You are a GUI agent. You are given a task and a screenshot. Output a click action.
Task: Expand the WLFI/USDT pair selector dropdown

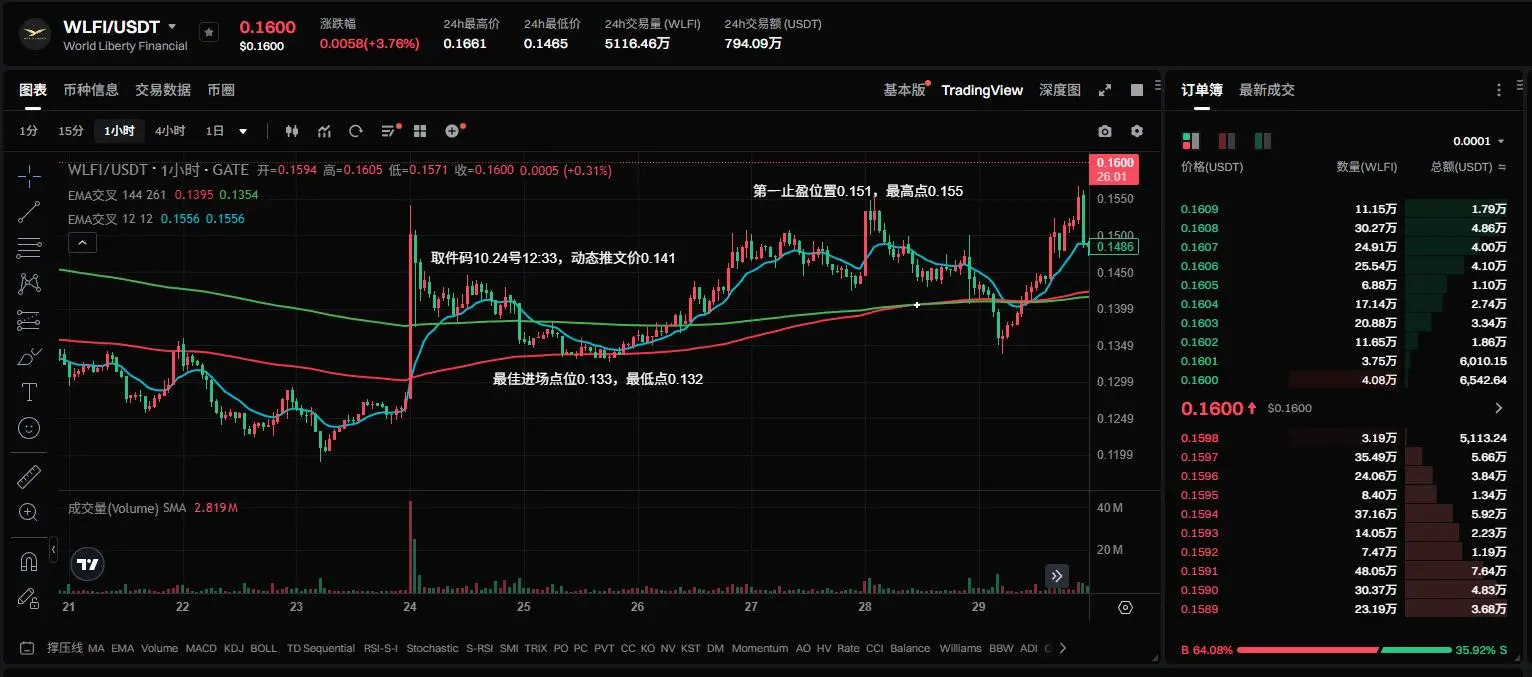point(172,27)
